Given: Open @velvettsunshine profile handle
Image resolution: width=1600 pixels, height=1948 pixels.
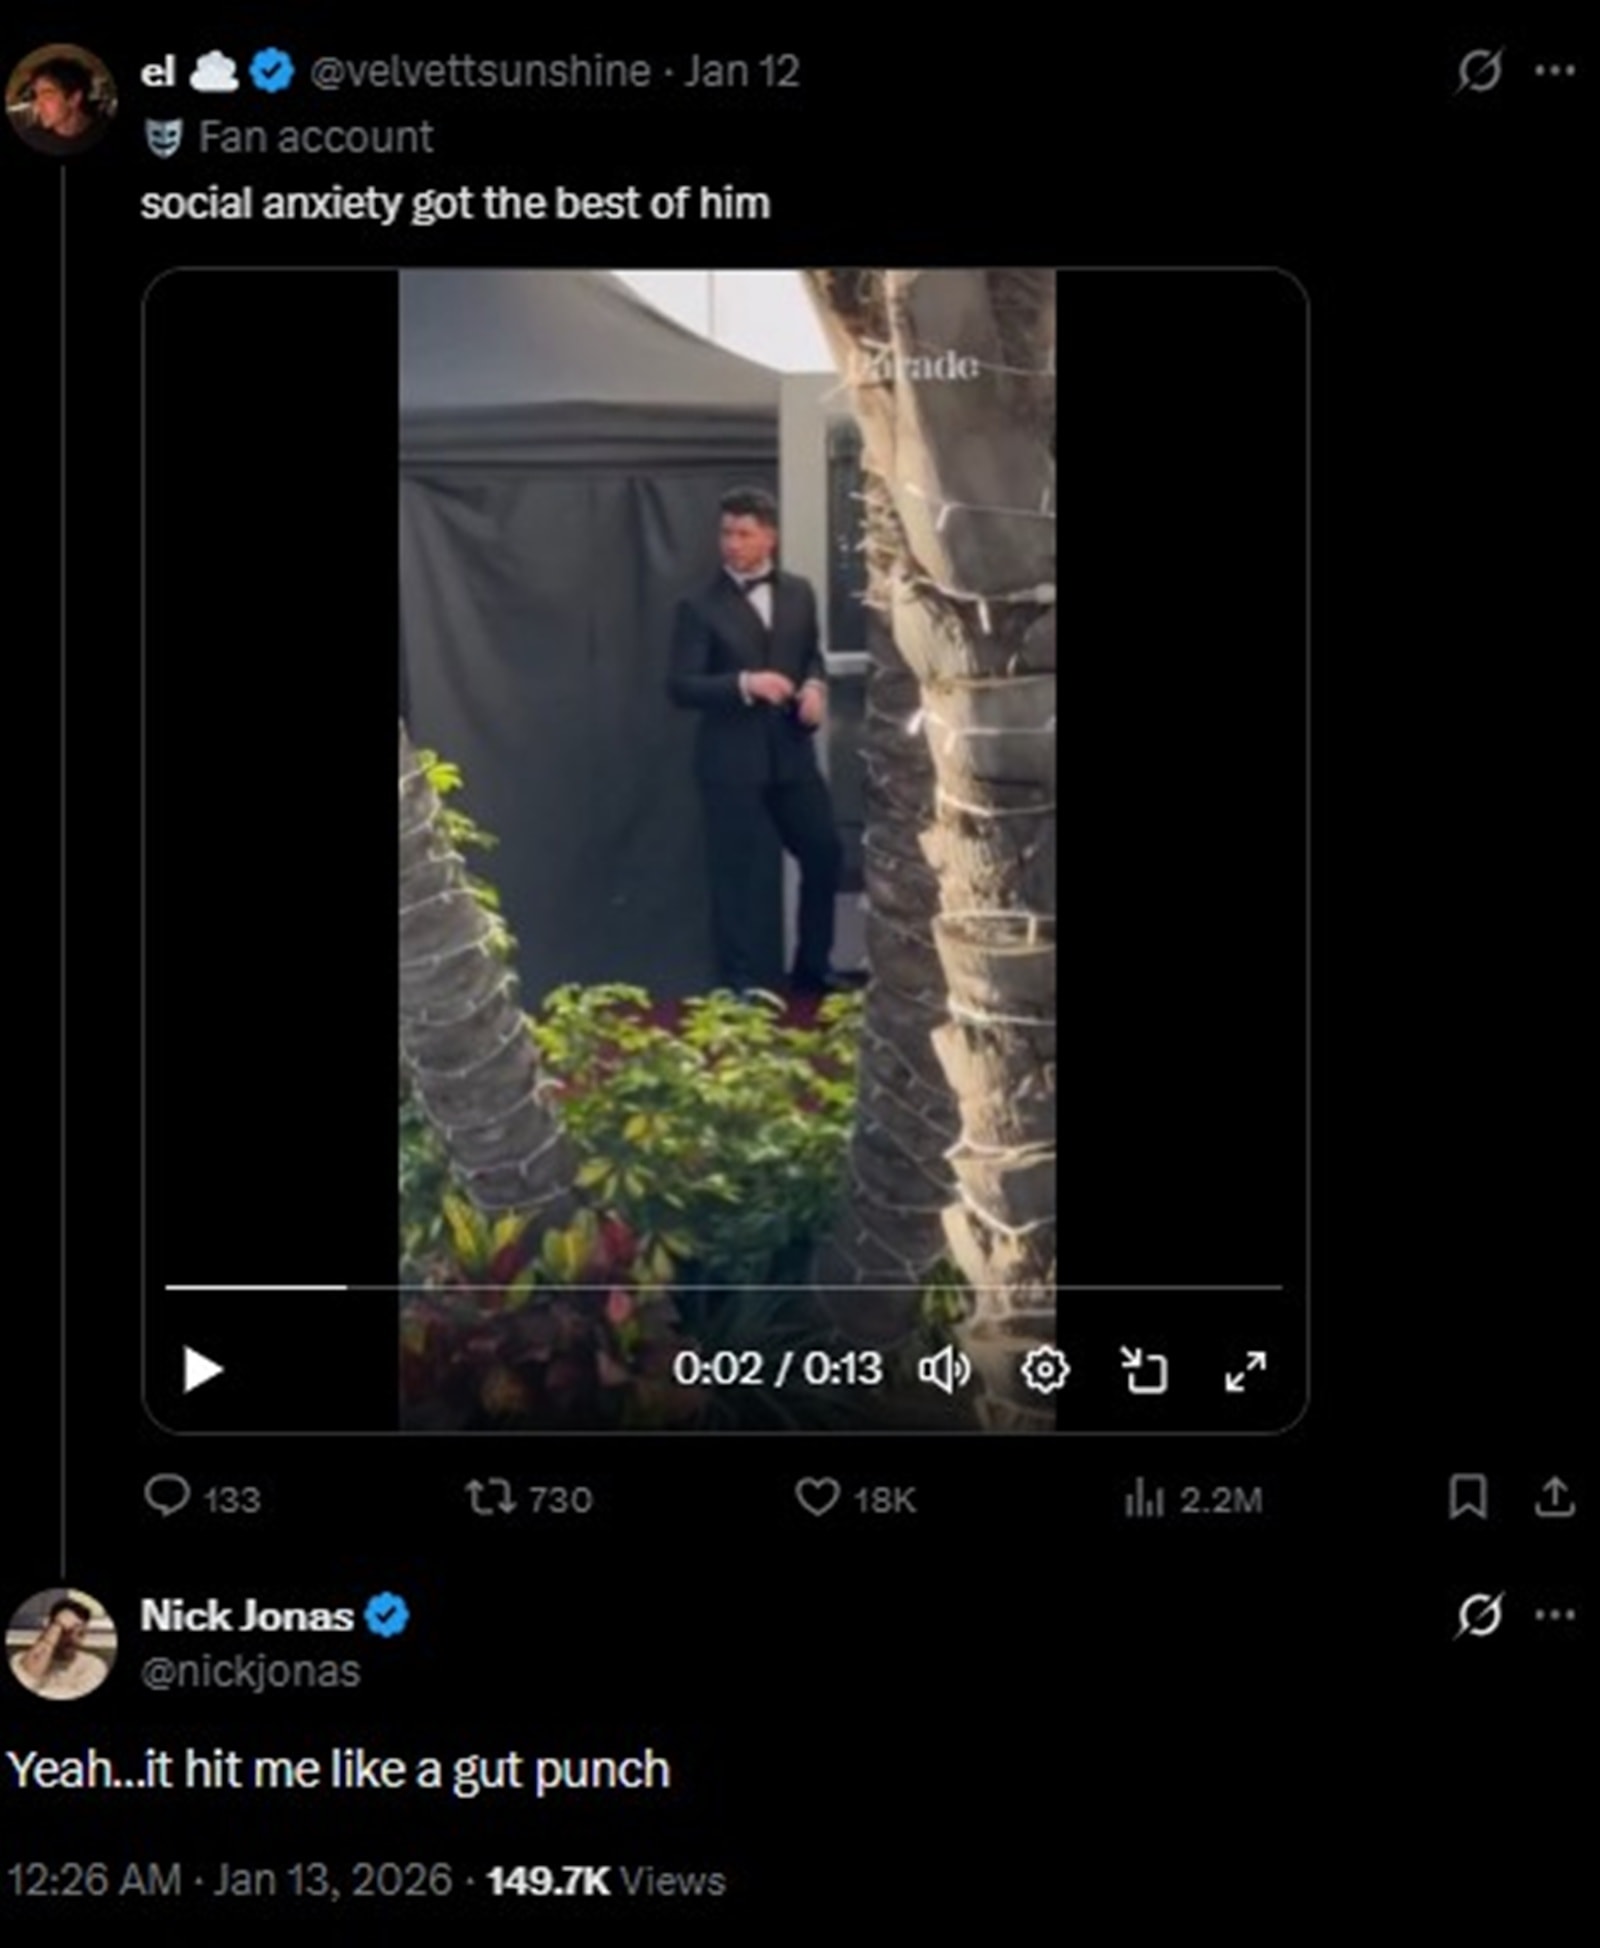Looking at the screenshot, I should 480,71.
